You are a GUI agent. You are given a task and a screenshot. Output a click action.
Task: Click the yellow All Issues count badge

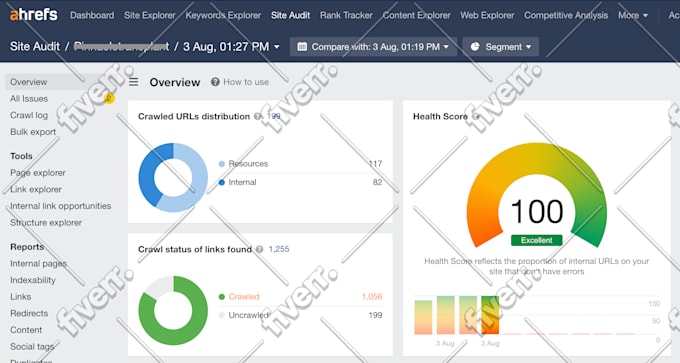pos(109,98)
